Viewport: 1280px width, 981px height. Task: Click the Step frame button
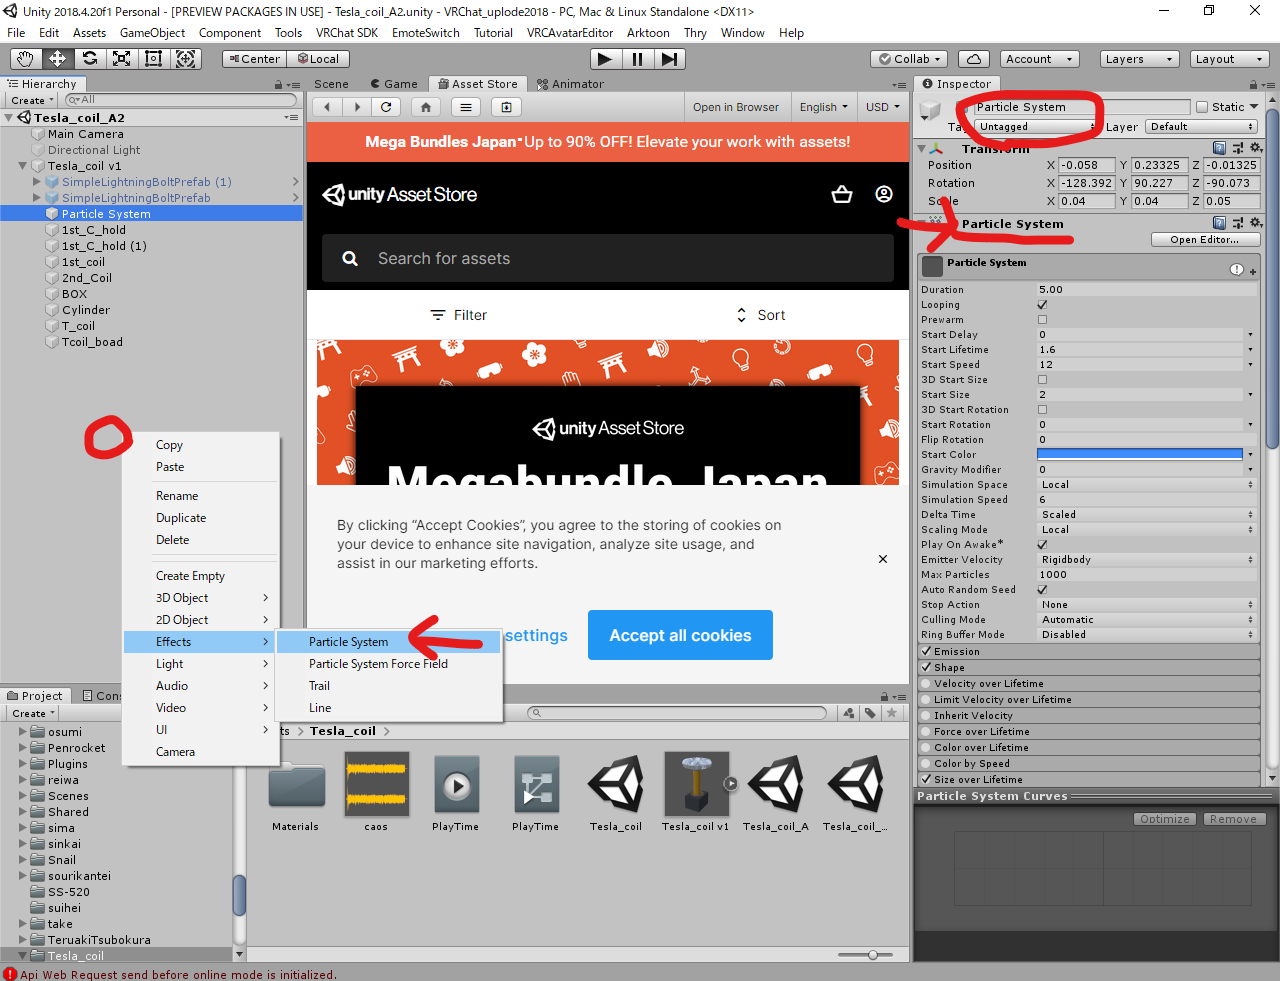pos(669,59)
